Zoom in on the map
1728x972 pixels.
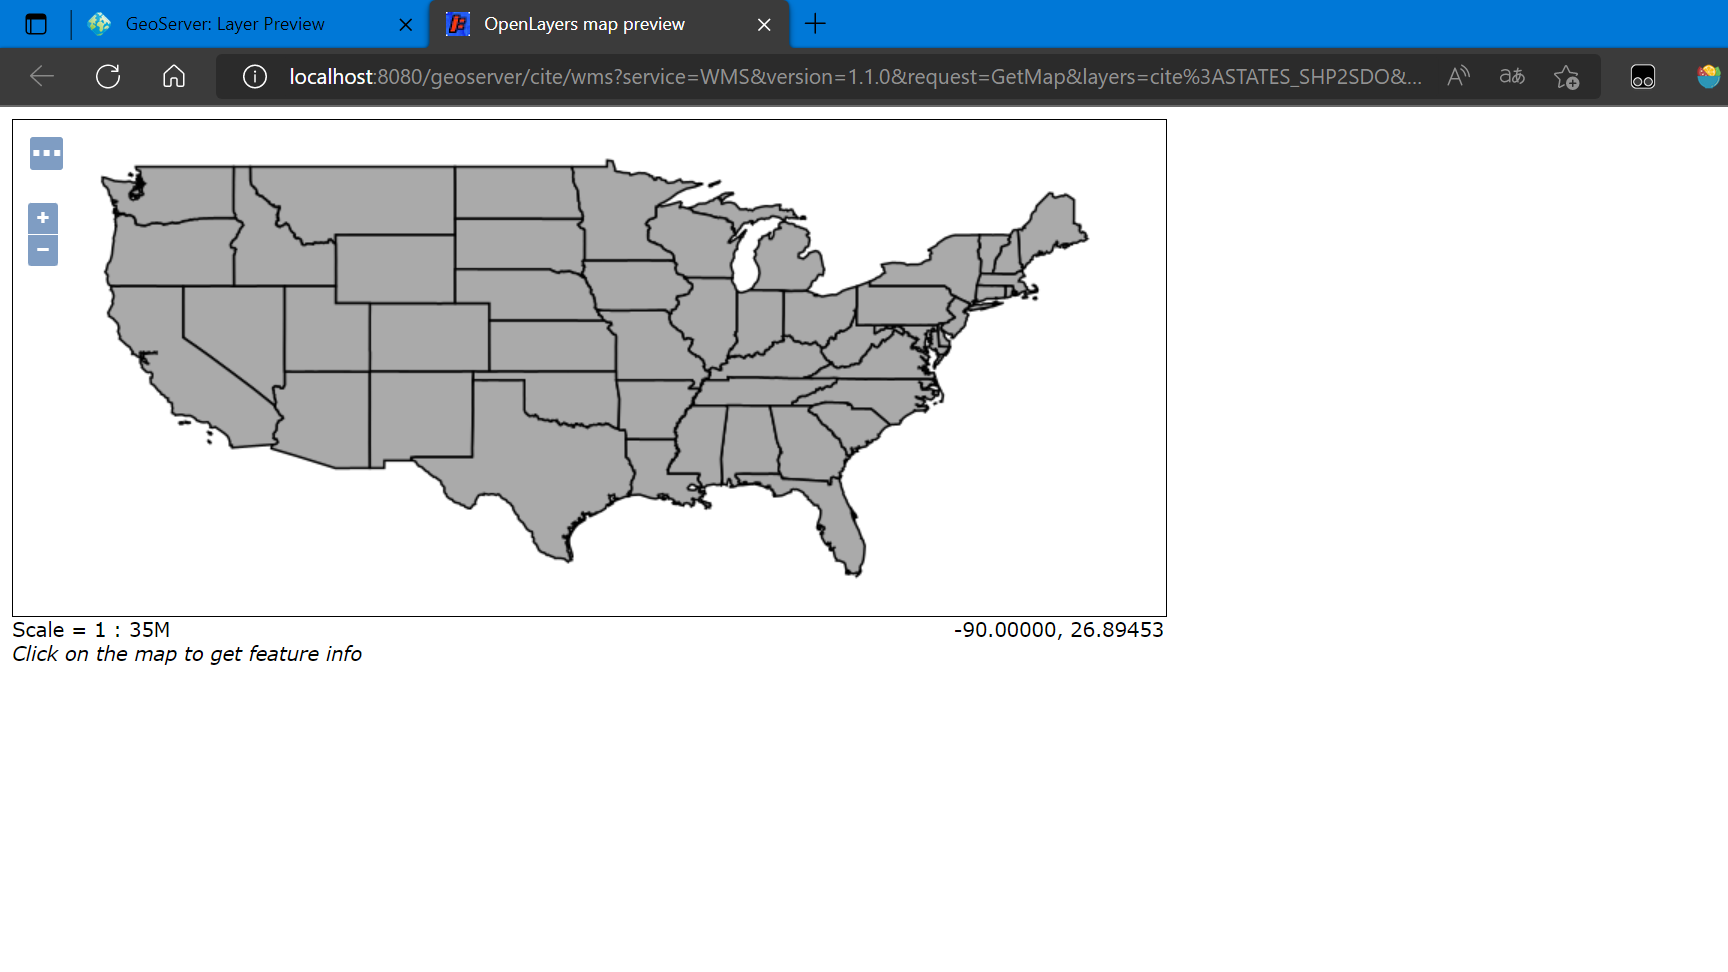(x=43, y=218)
